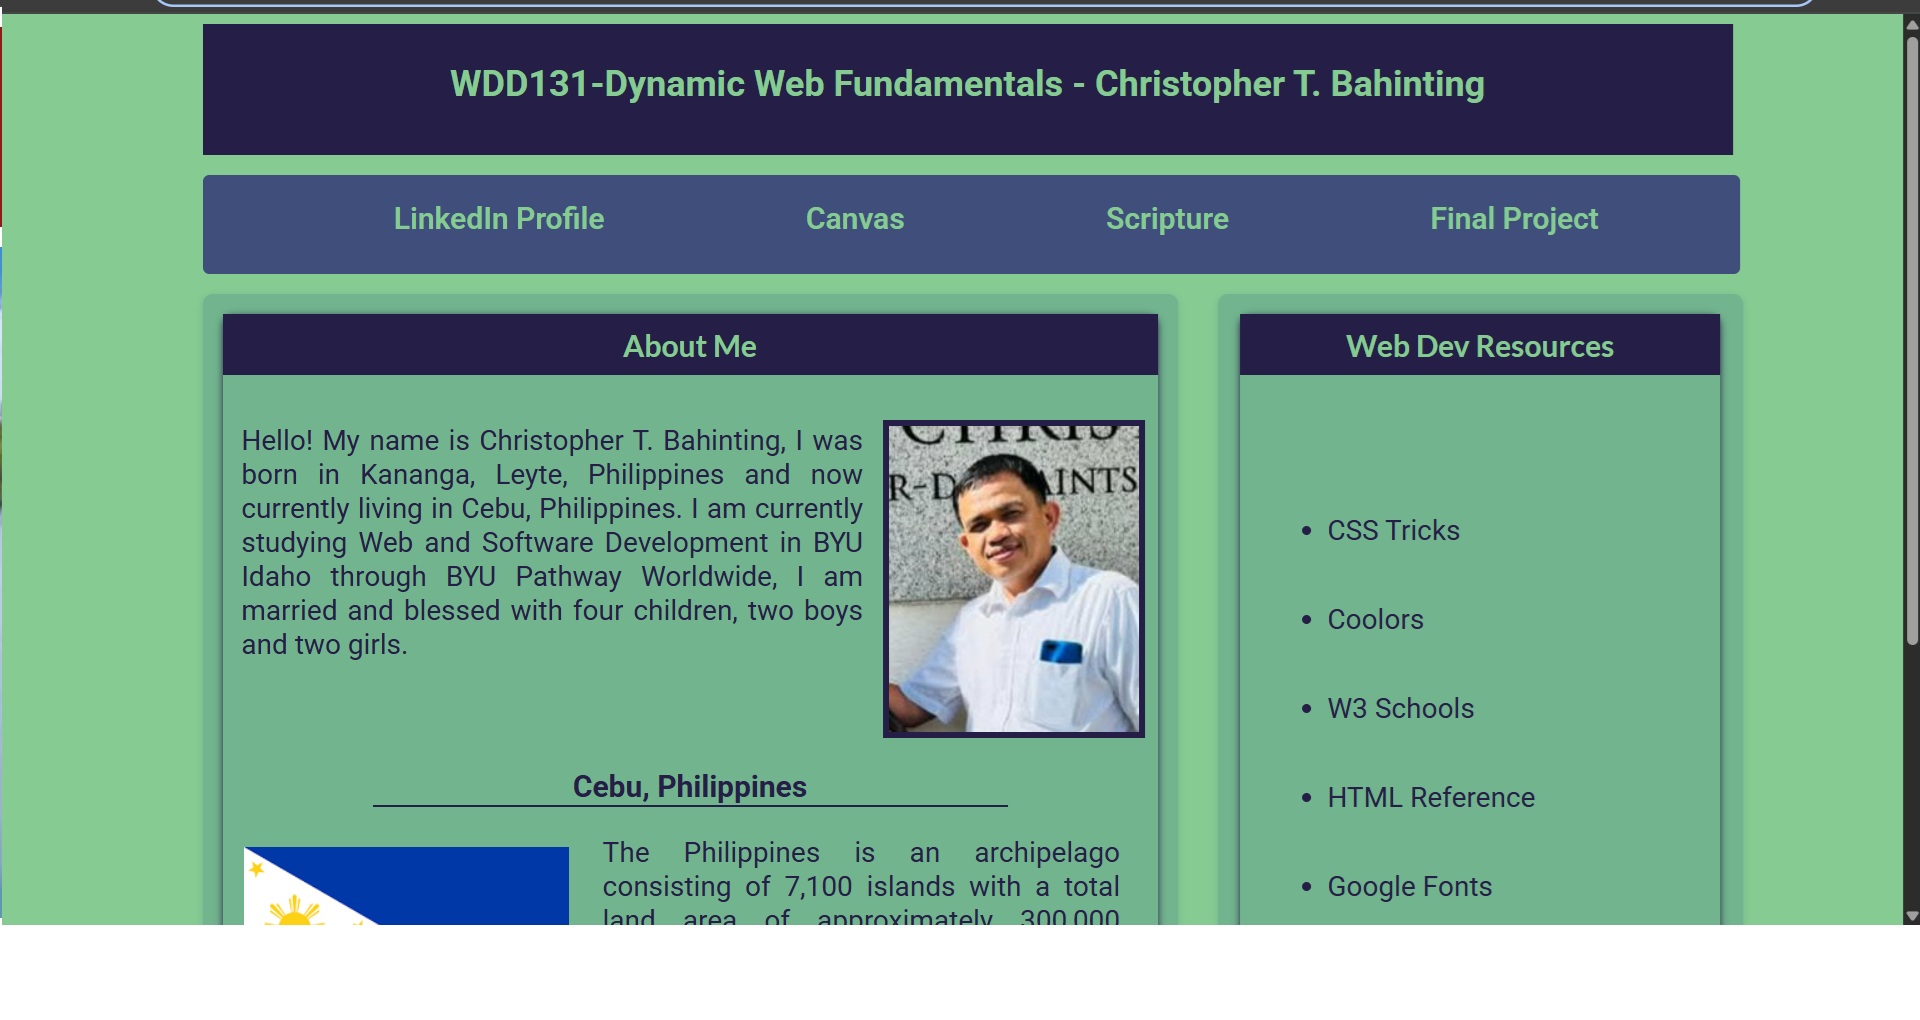The width and height of the screenshot is (1920, 1020).
Task: Visit the Final Project page
Action: coord(1514,219)
